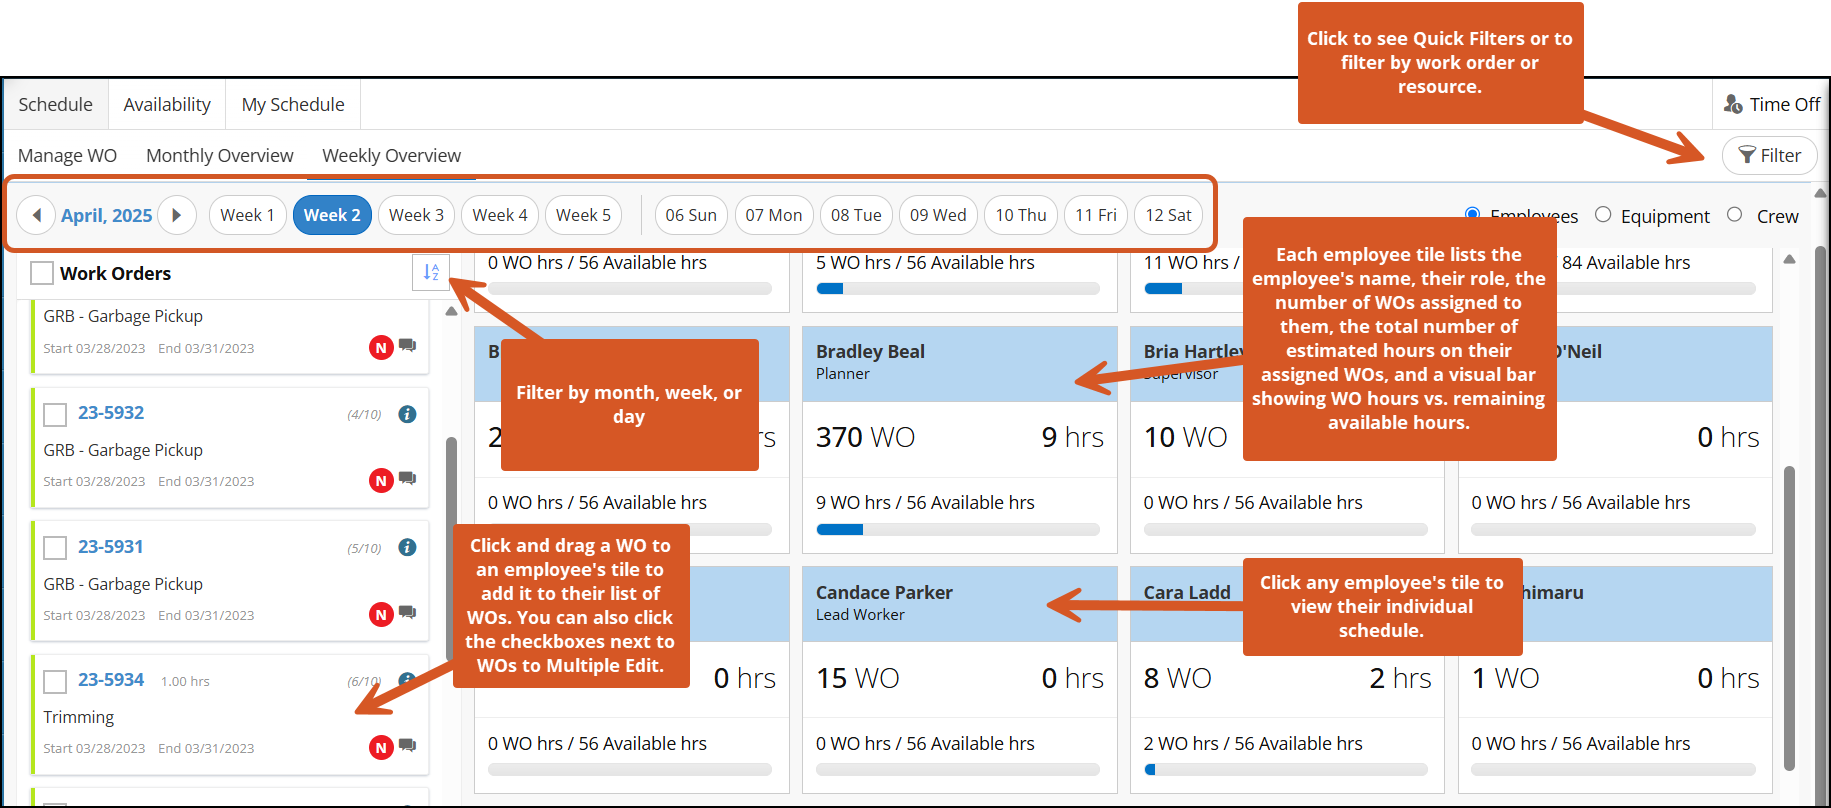
Task: Check the box for work order 23-5932
Action: [55, 414]
